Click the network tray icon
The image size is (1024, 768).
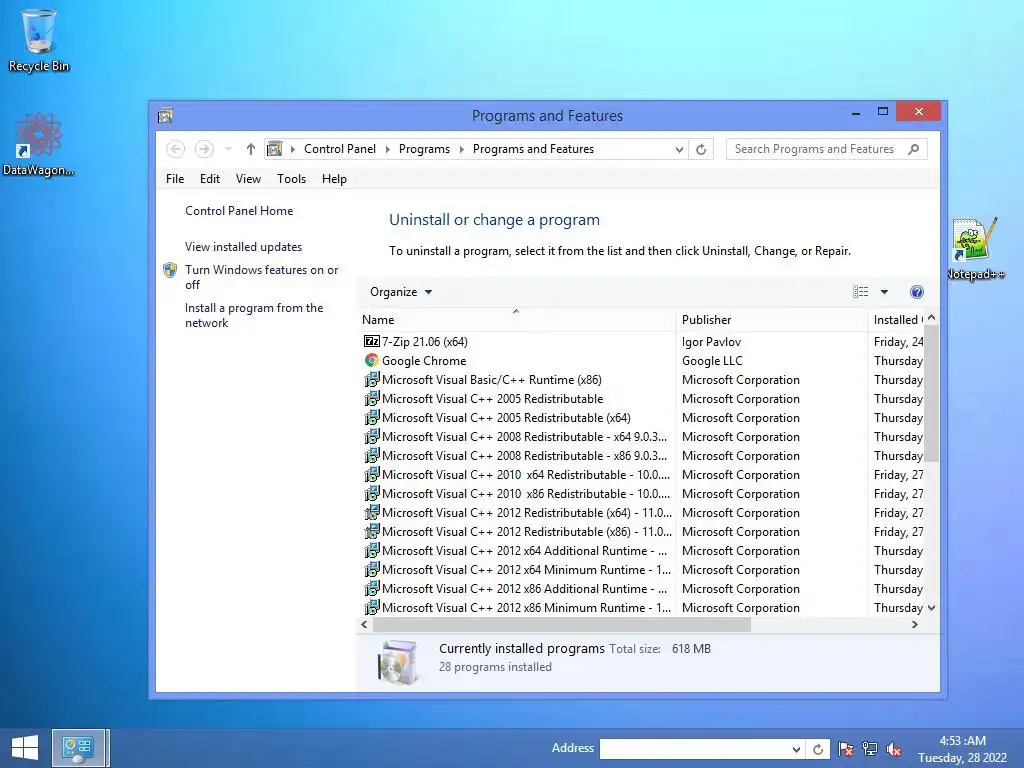[x=870, y=749]
